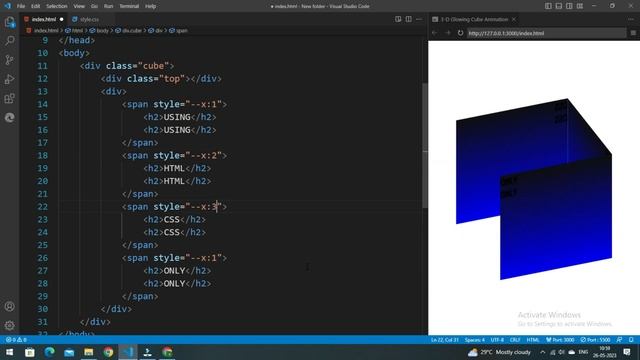Screen dimensions: 640x360
Task: Open the Extensions view
Action: [x=9, y=98]
